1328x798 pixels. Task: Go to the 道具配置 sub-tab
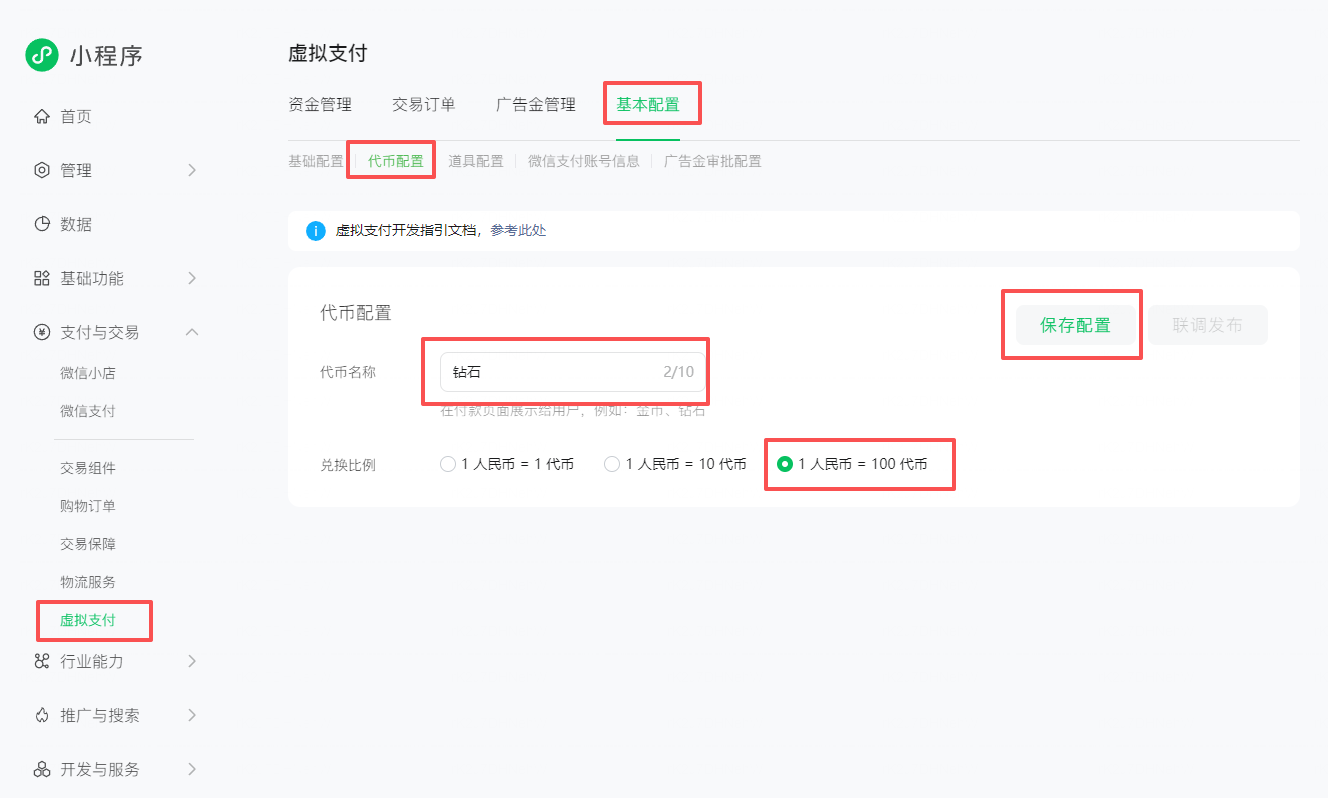click(x=476, y=161)
